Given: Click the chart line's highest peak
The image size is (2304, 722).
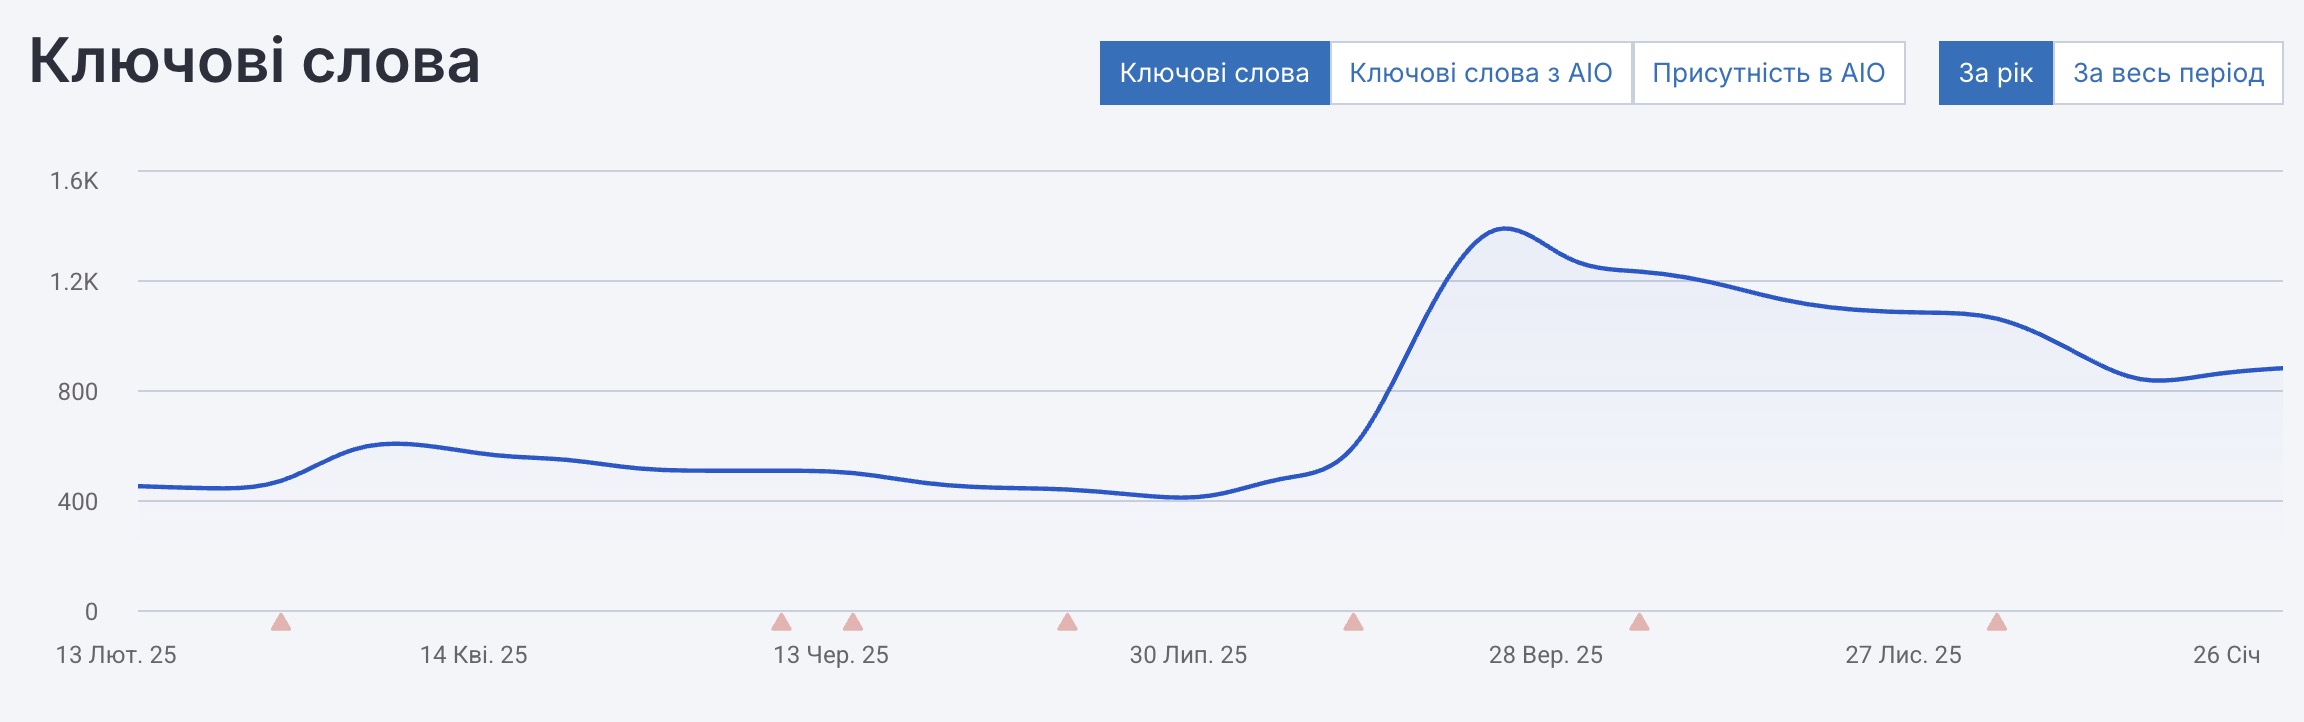Looking at the screenshot, I should point(1505,229).
